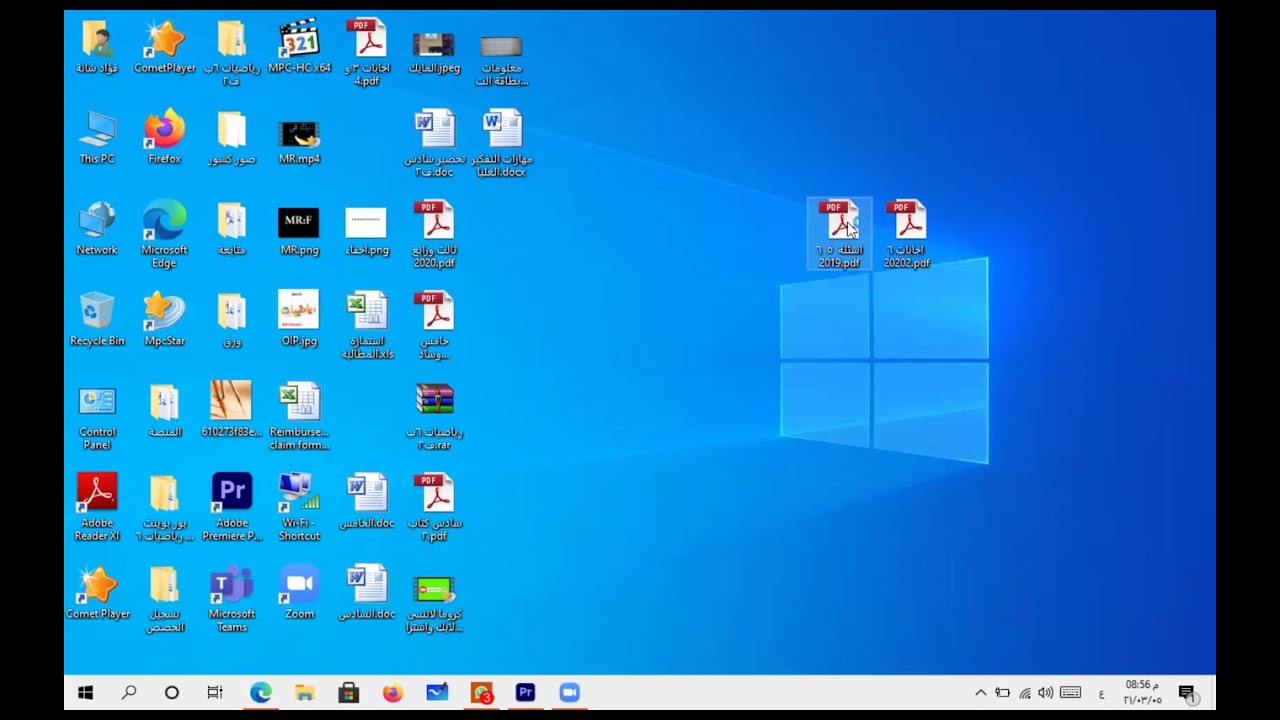The height and width of the screenshot is (720, 1280).
Task: Select the اجابات 20202.pdf file
Action: [x=907, y=234]
